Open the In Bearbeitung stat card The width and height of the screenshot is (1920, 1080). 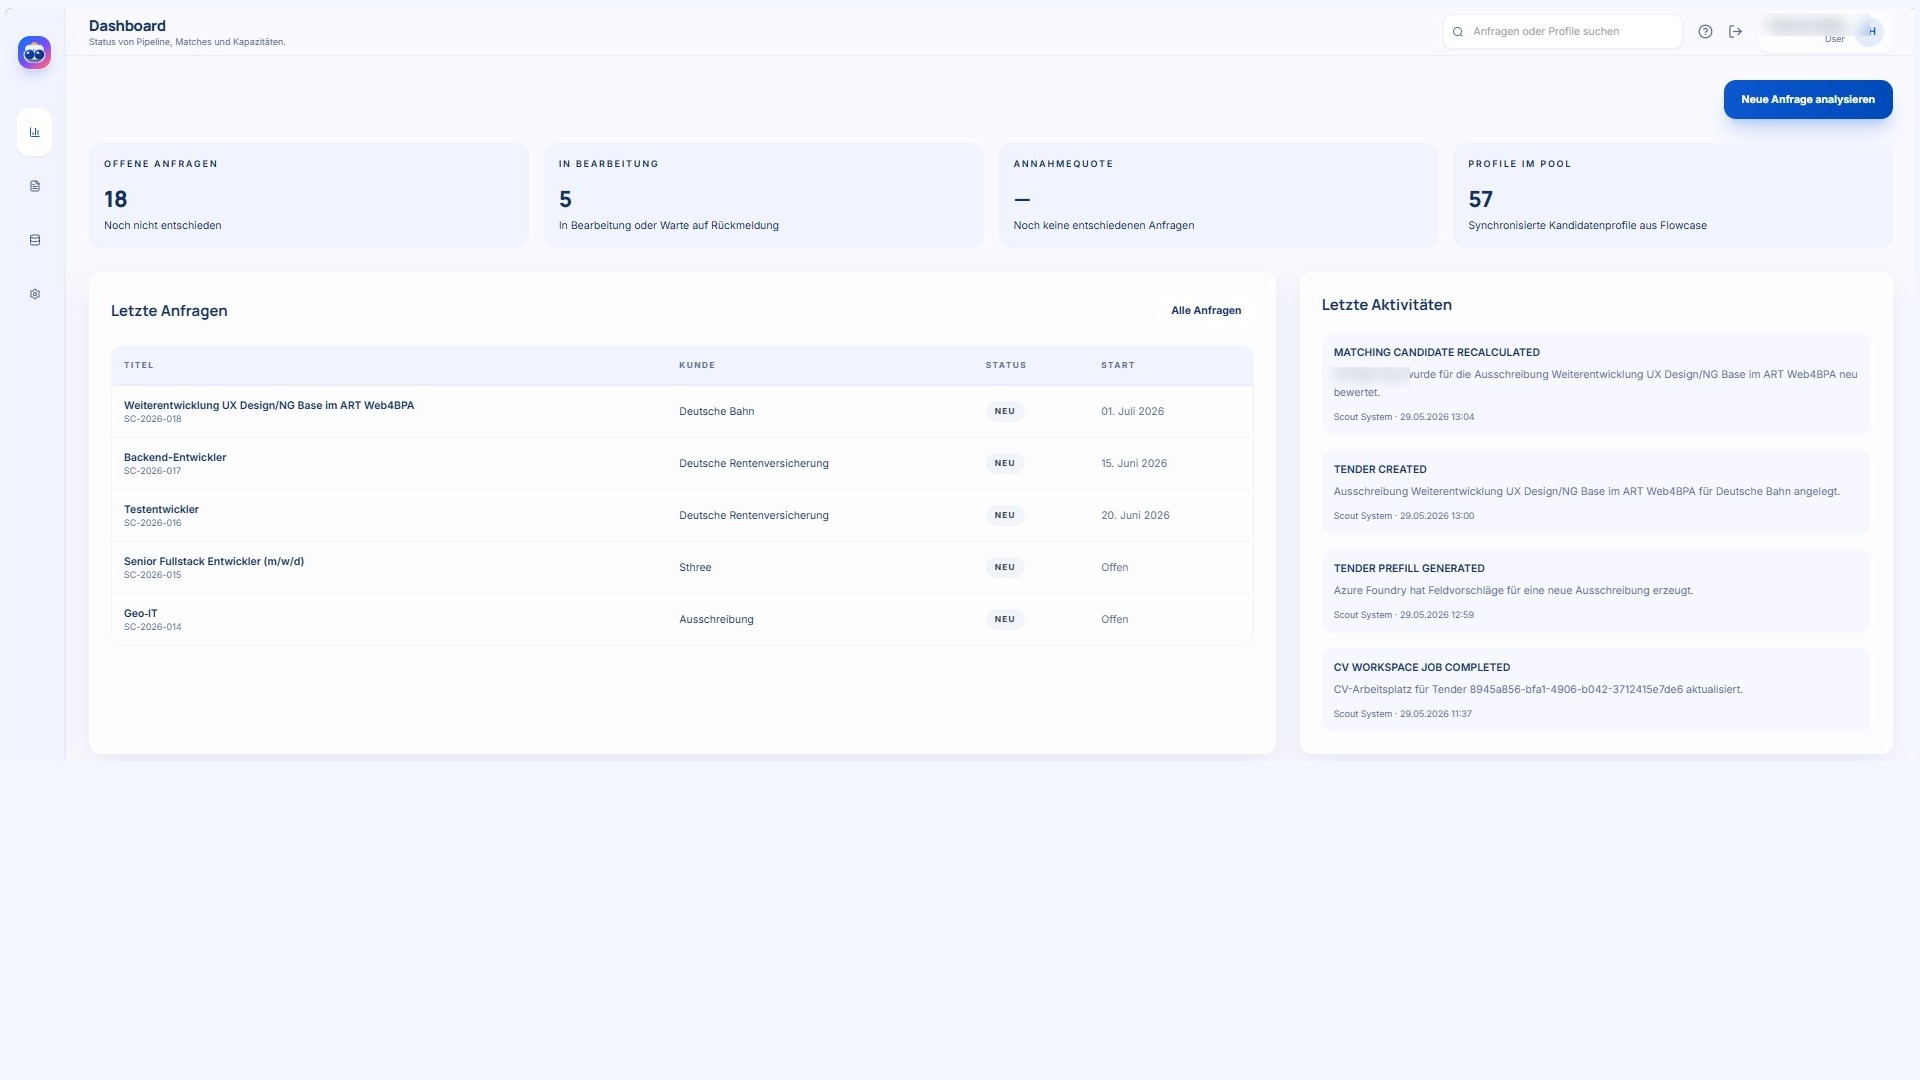click(x=763, y=196)
